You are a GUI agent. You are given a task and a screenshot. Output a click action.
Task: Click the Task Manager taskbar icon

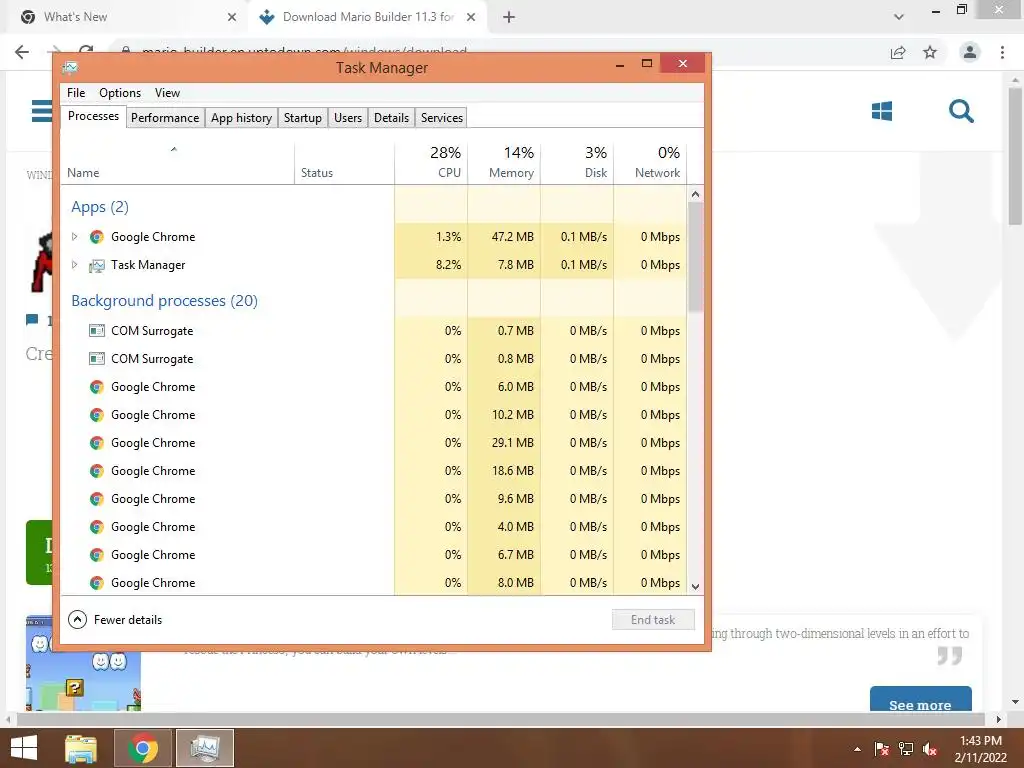click(205, 748)
